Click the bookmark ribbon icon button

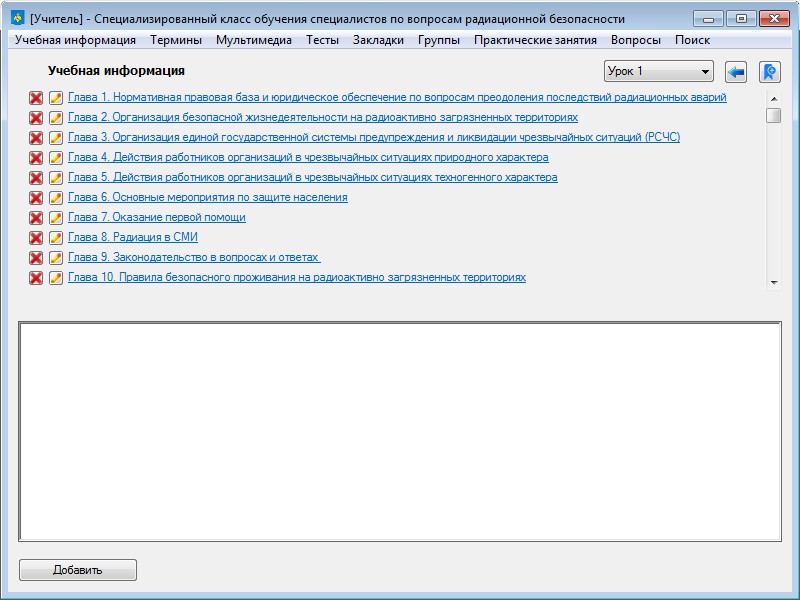tap(769, 72)
